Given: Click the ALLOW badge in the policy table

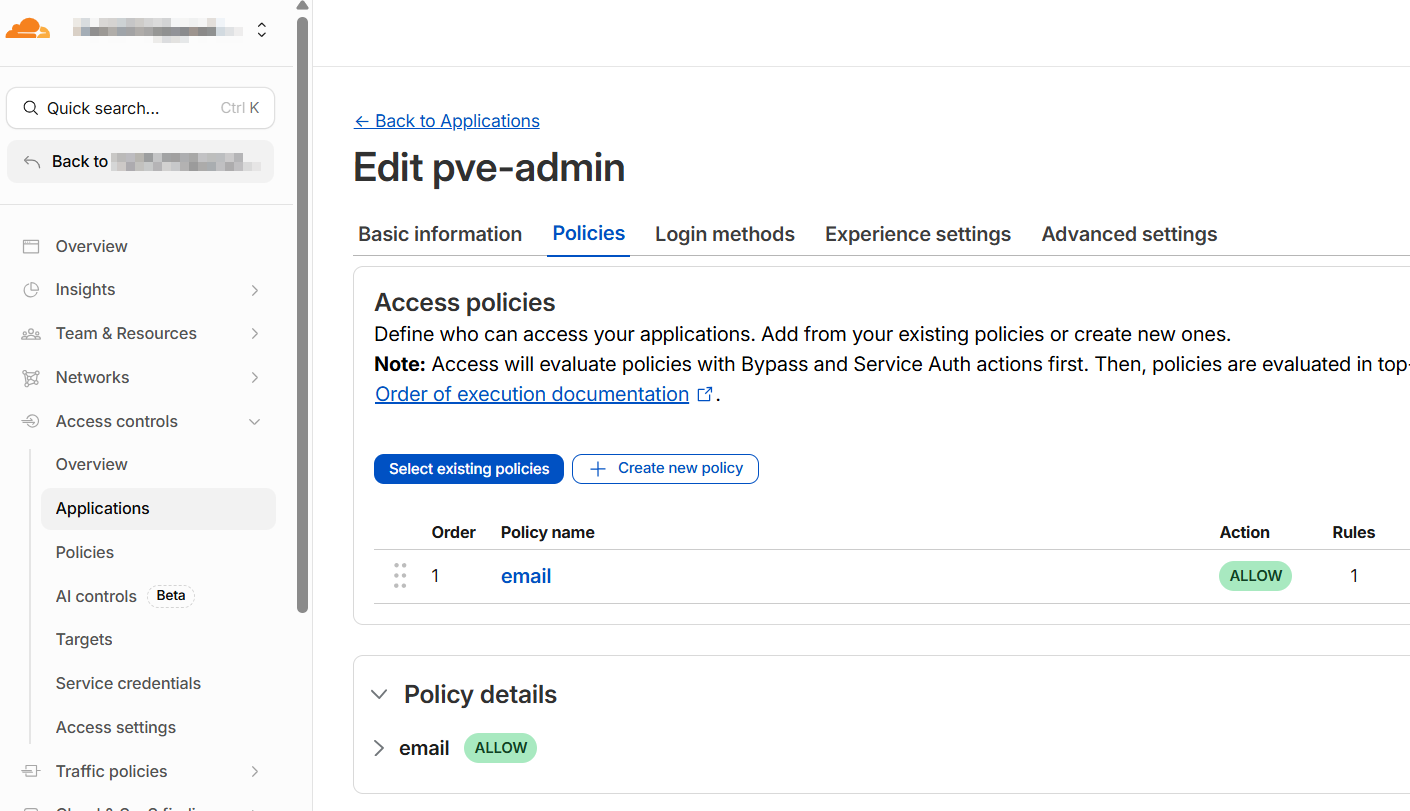Looking at the screenshot, I should point(1255,576).
